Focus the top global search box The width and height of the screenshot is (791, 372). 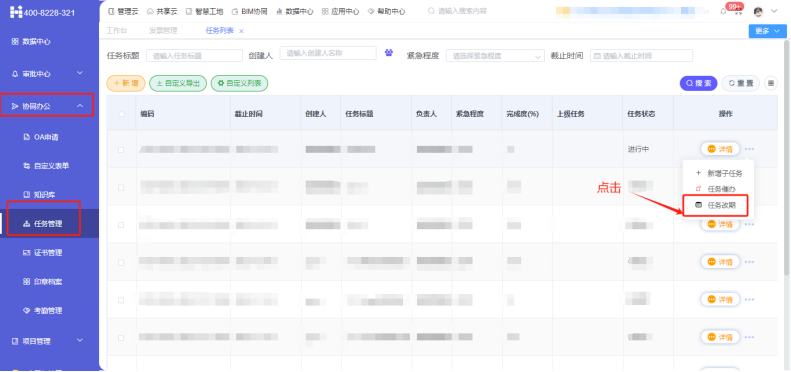click(463, 11)
